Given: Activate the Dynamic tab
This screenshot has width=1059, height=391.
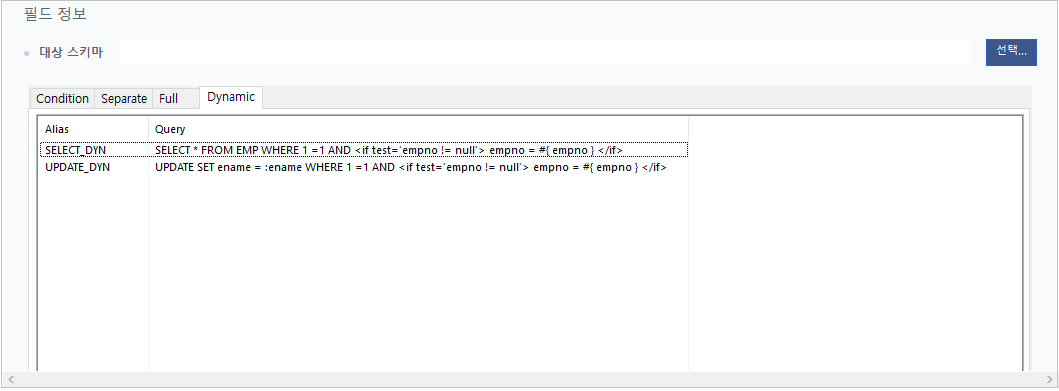Looking at the screenshot, I should point(231,97).
